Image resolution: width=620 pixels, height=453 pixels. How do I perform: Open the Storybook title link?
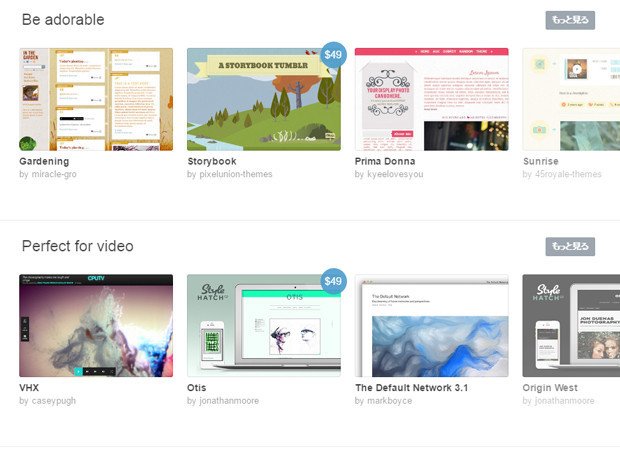(x=212, y=161)
